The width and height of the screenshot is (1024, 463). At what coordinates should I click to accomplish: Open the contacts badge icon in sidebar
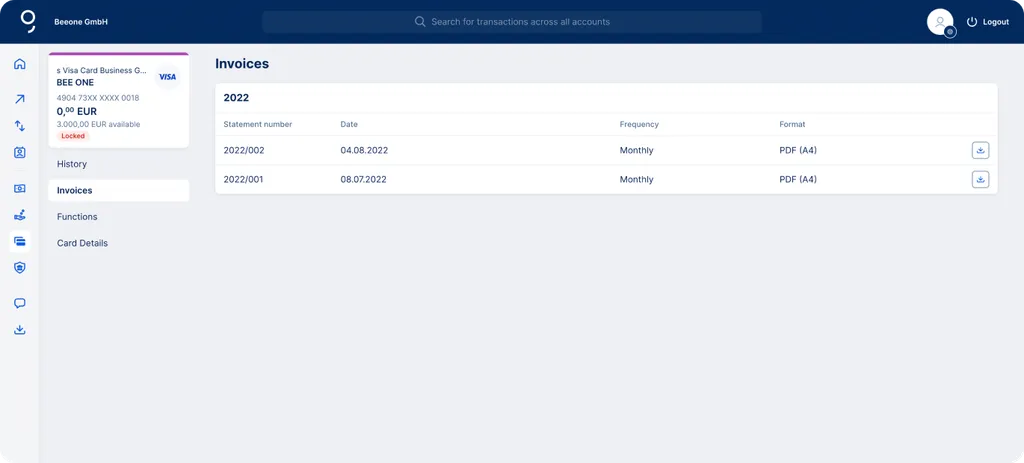[20, 153]
